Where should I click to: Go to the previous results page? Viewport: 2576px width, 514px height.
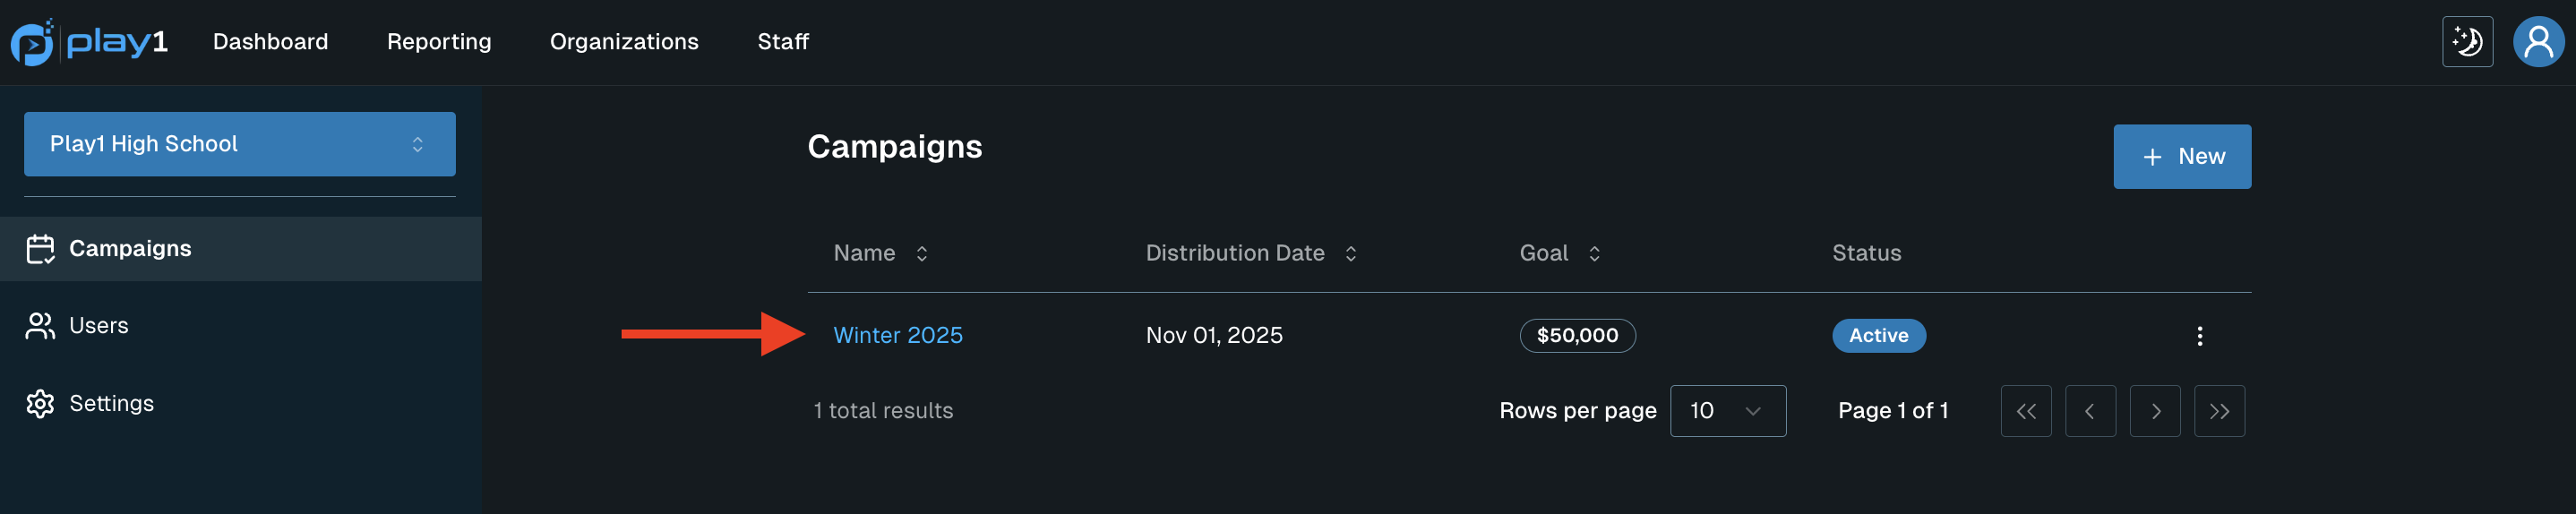pos(2089,411)
